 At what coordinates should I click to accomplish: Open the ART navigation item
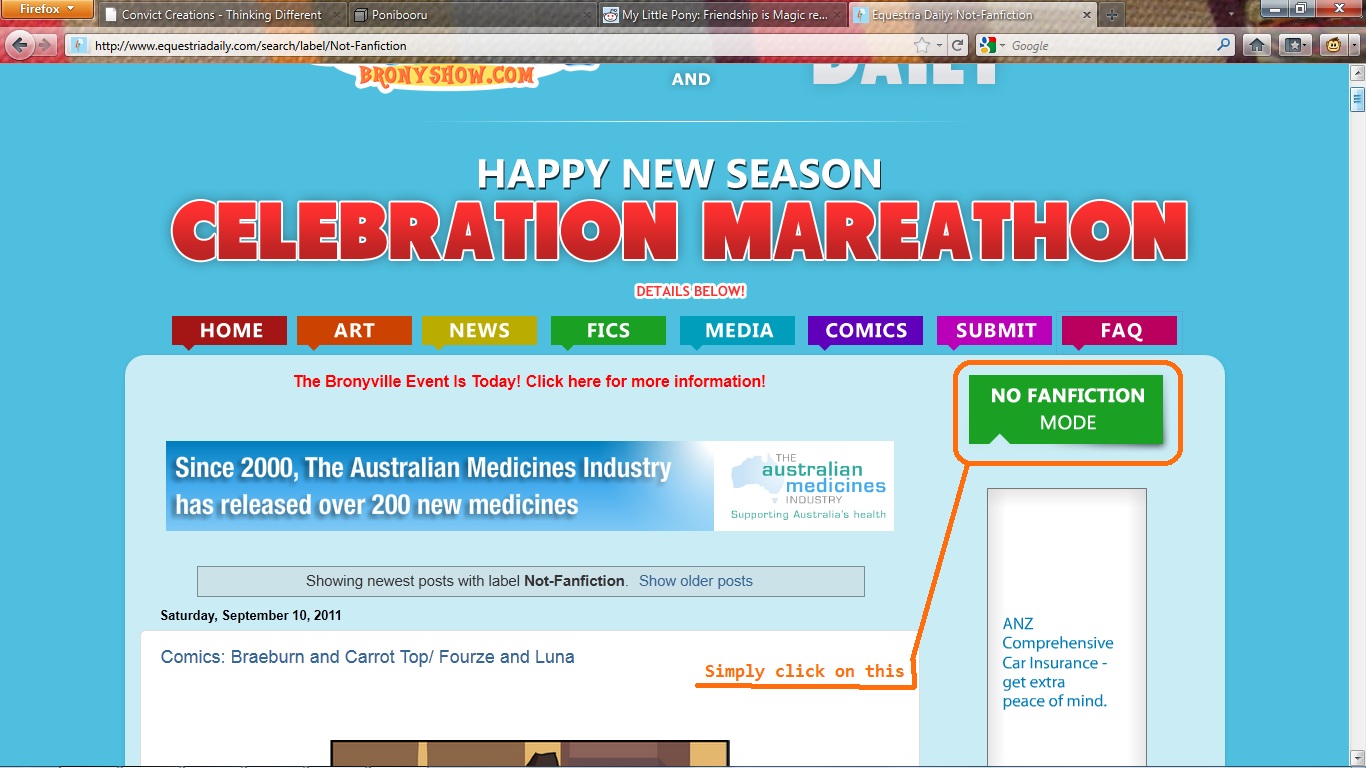[354, 331]
